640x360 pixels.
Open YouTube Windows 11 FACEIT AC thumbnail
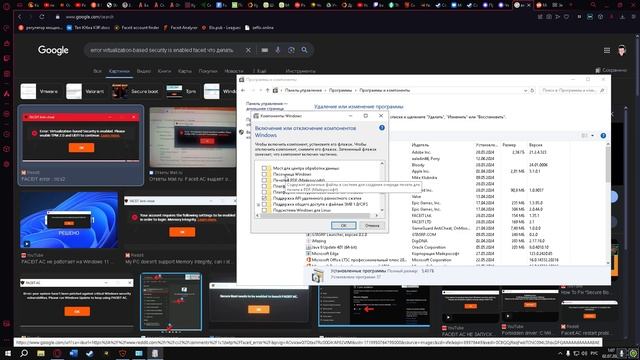(69, 220)
